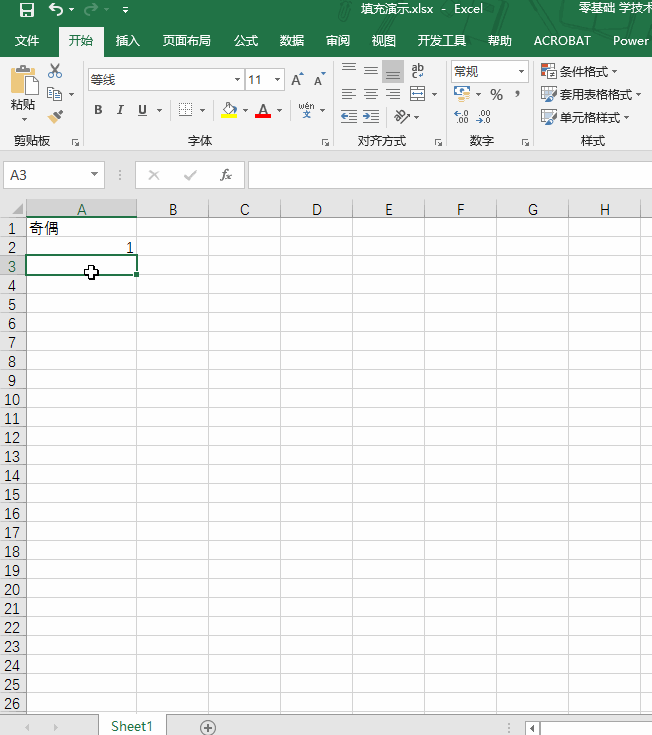Set vertical Top Align
Viewport: 652px width, 735px height.
(349, 68)
